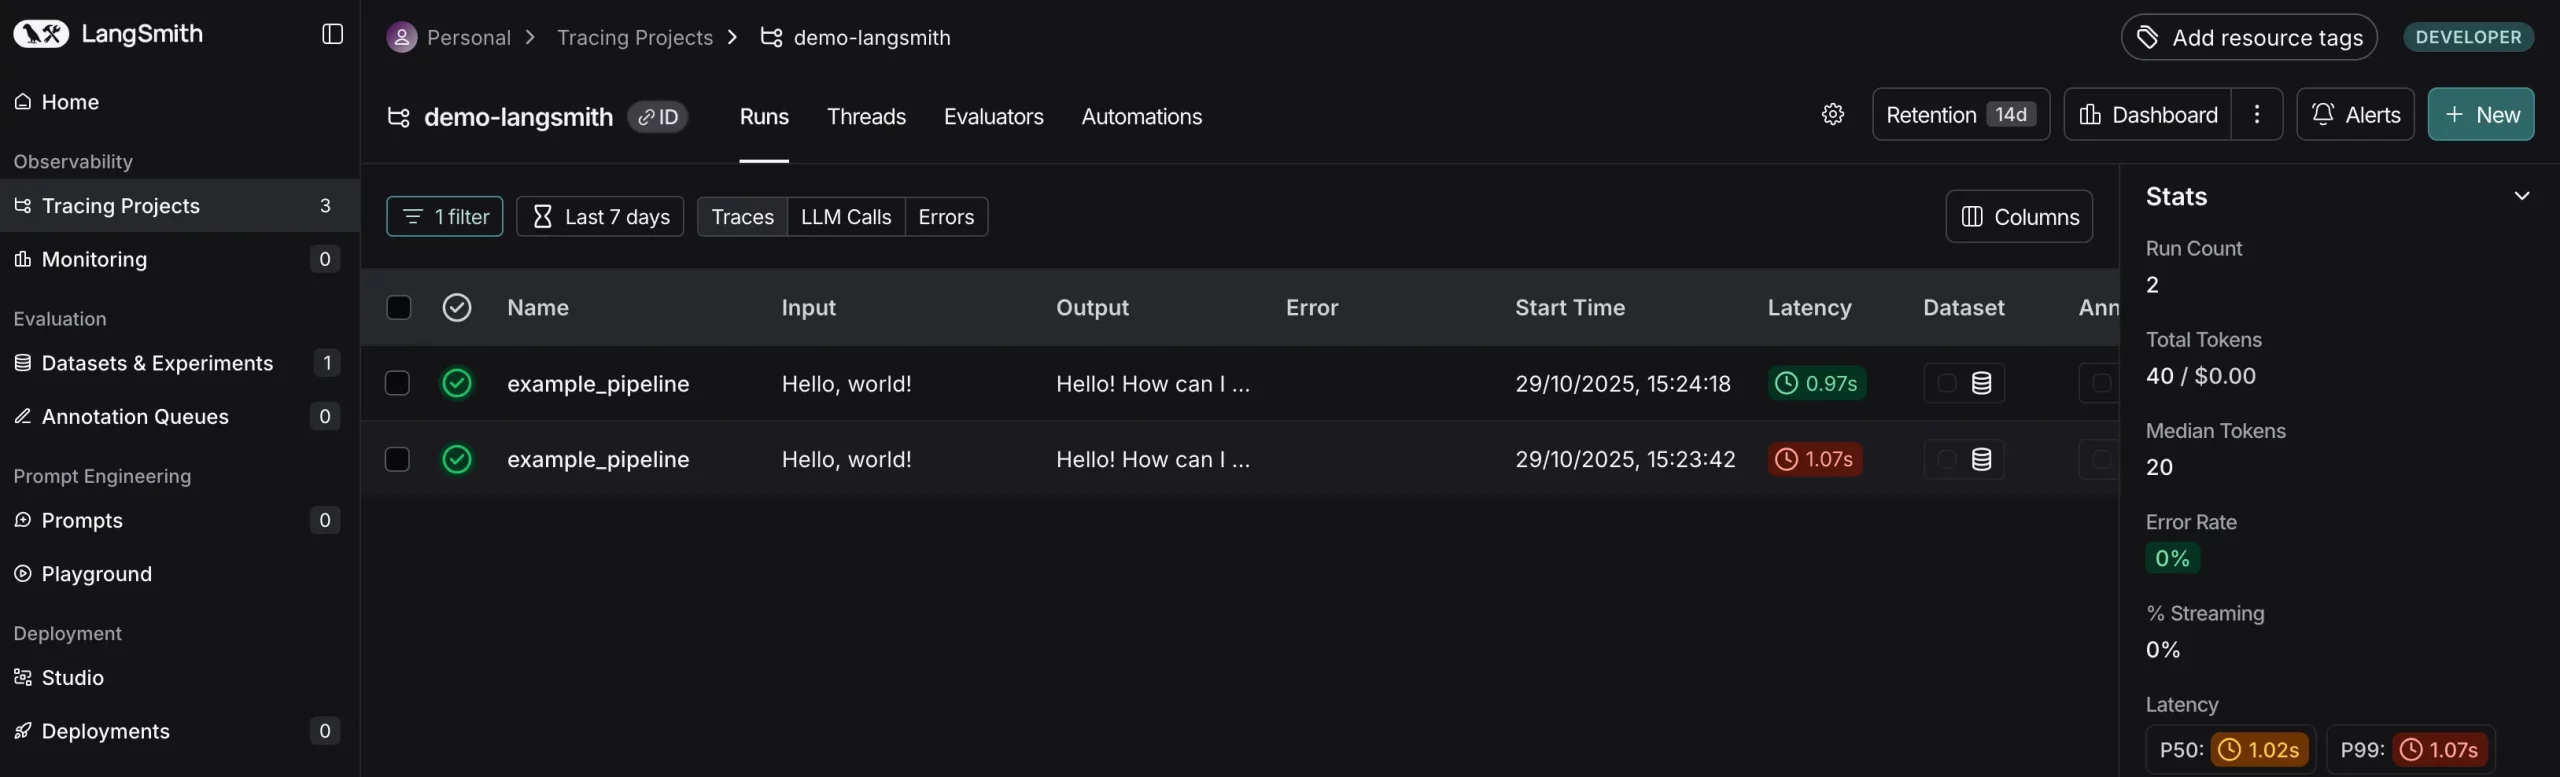Check the 15:24:18 run checkbox
This screenshot has width=2560, height=777.
[x=397, y=383]
